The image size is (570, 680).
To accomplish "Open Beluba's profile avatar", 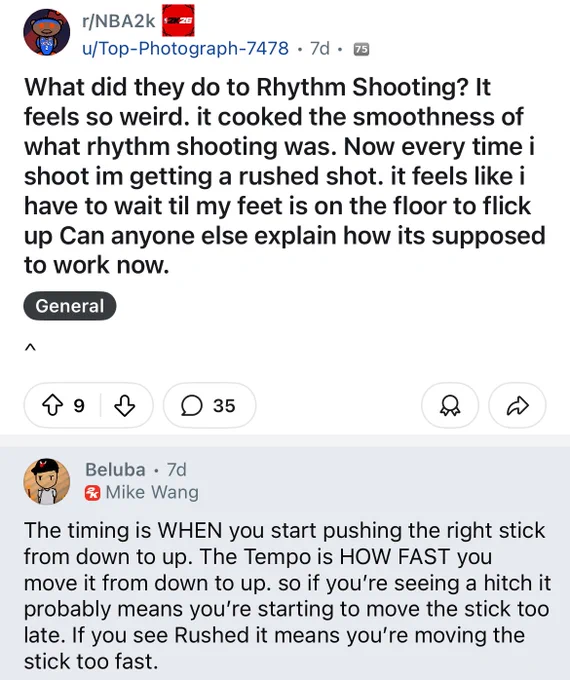I will pyautogui.click(x=46, y=481).
